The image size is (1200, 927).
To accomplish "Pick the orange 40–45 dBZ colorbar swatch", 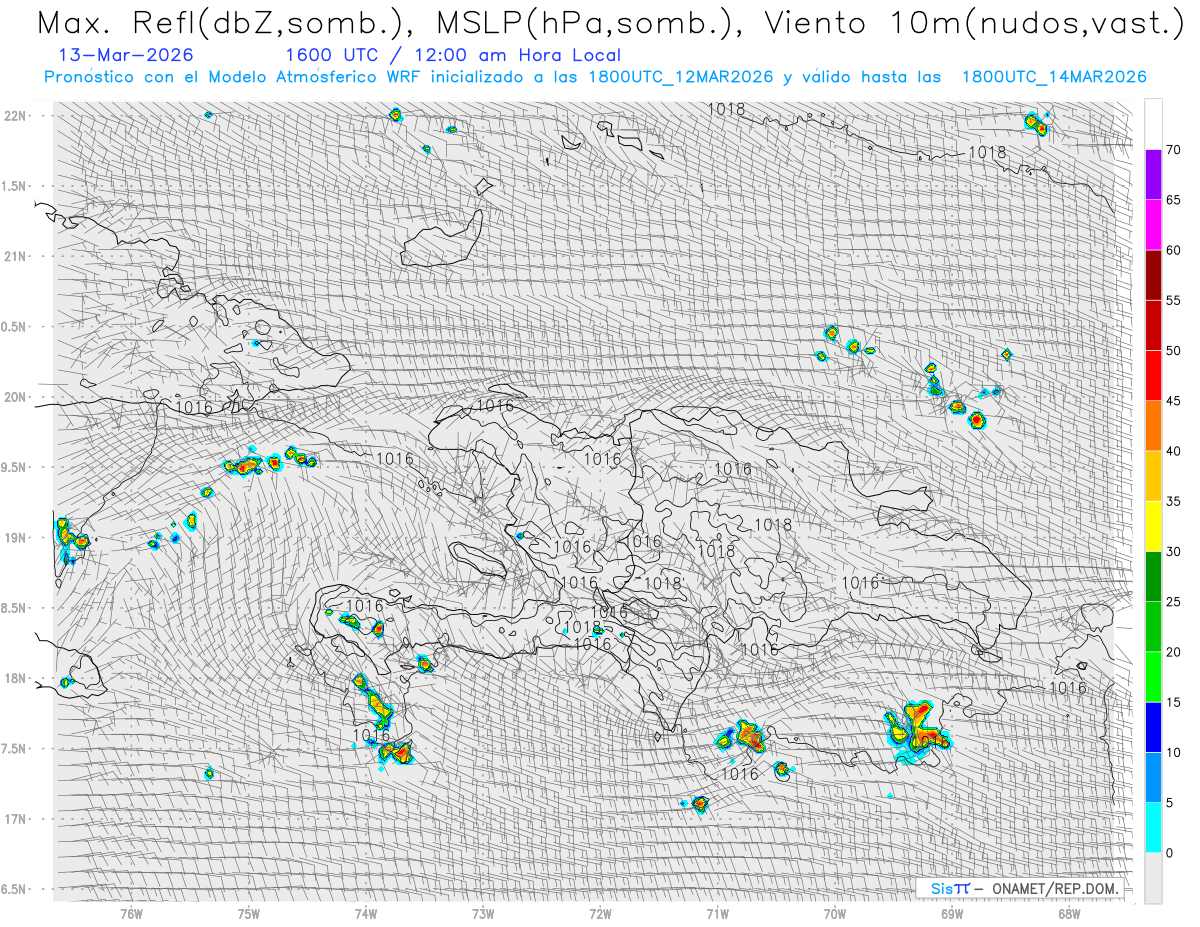I will tap(1153, 426).
